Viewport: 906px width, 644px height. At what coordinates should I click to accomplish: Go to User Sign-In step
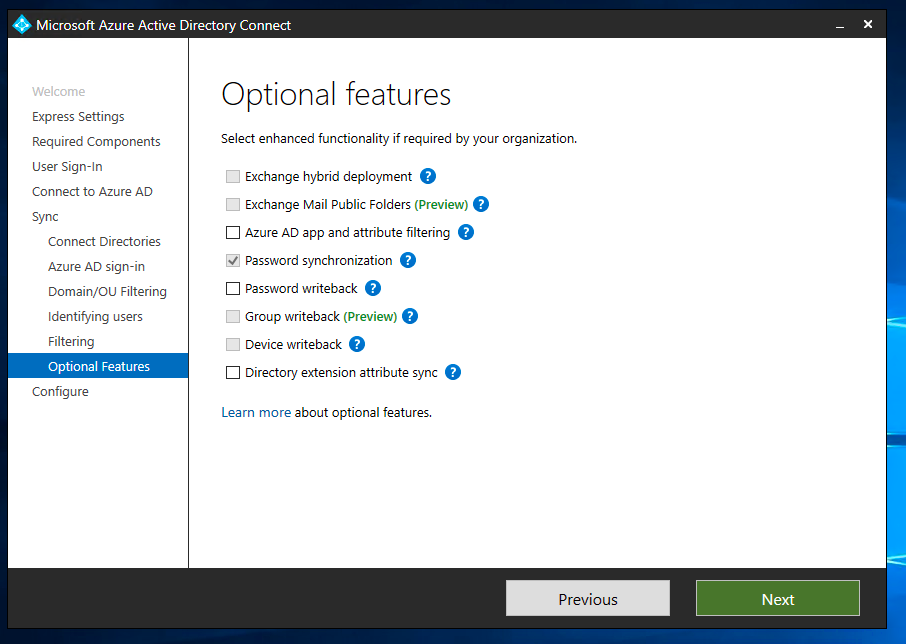pos(67,166)
